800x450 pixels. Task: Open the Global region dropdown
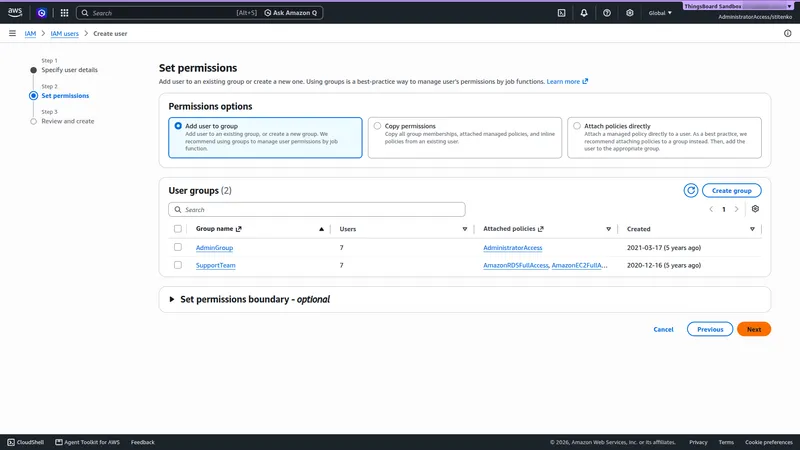[660, 13]
